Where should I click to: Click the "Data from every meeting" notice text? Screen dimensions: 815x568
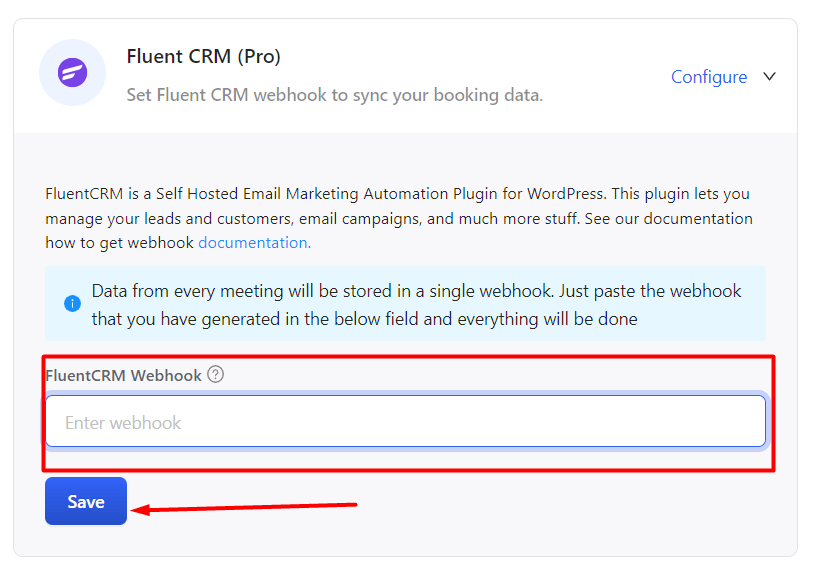click(x=416, y=305)
